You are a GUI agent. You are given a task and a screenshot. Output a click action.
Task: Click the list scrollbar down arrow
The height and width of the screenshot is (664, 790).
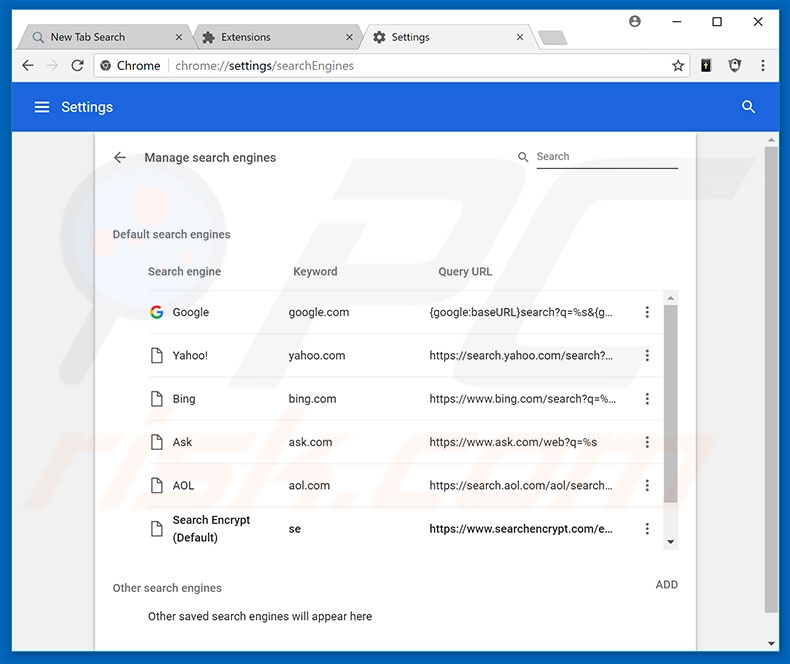pos(671,542)
